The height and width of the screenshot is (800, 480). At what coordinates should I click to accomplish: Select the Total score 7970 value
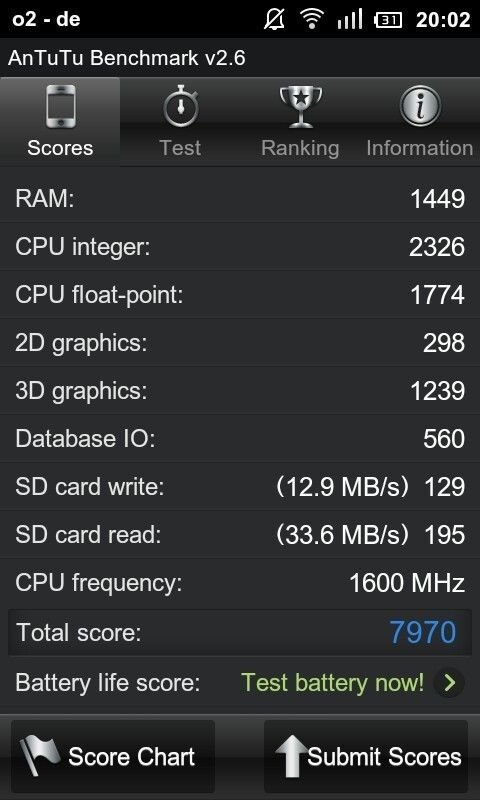coord(423,632)
